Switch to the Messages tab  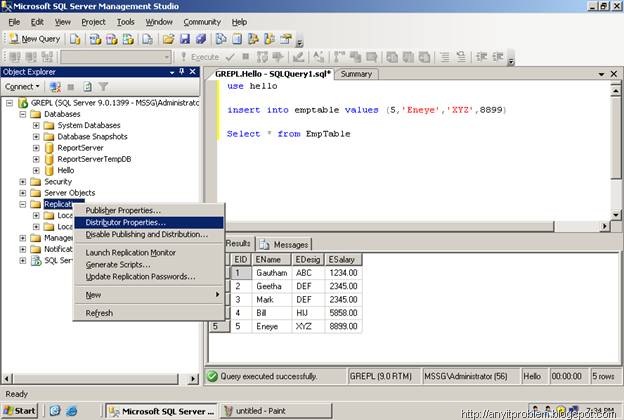[x=285, y=244]
